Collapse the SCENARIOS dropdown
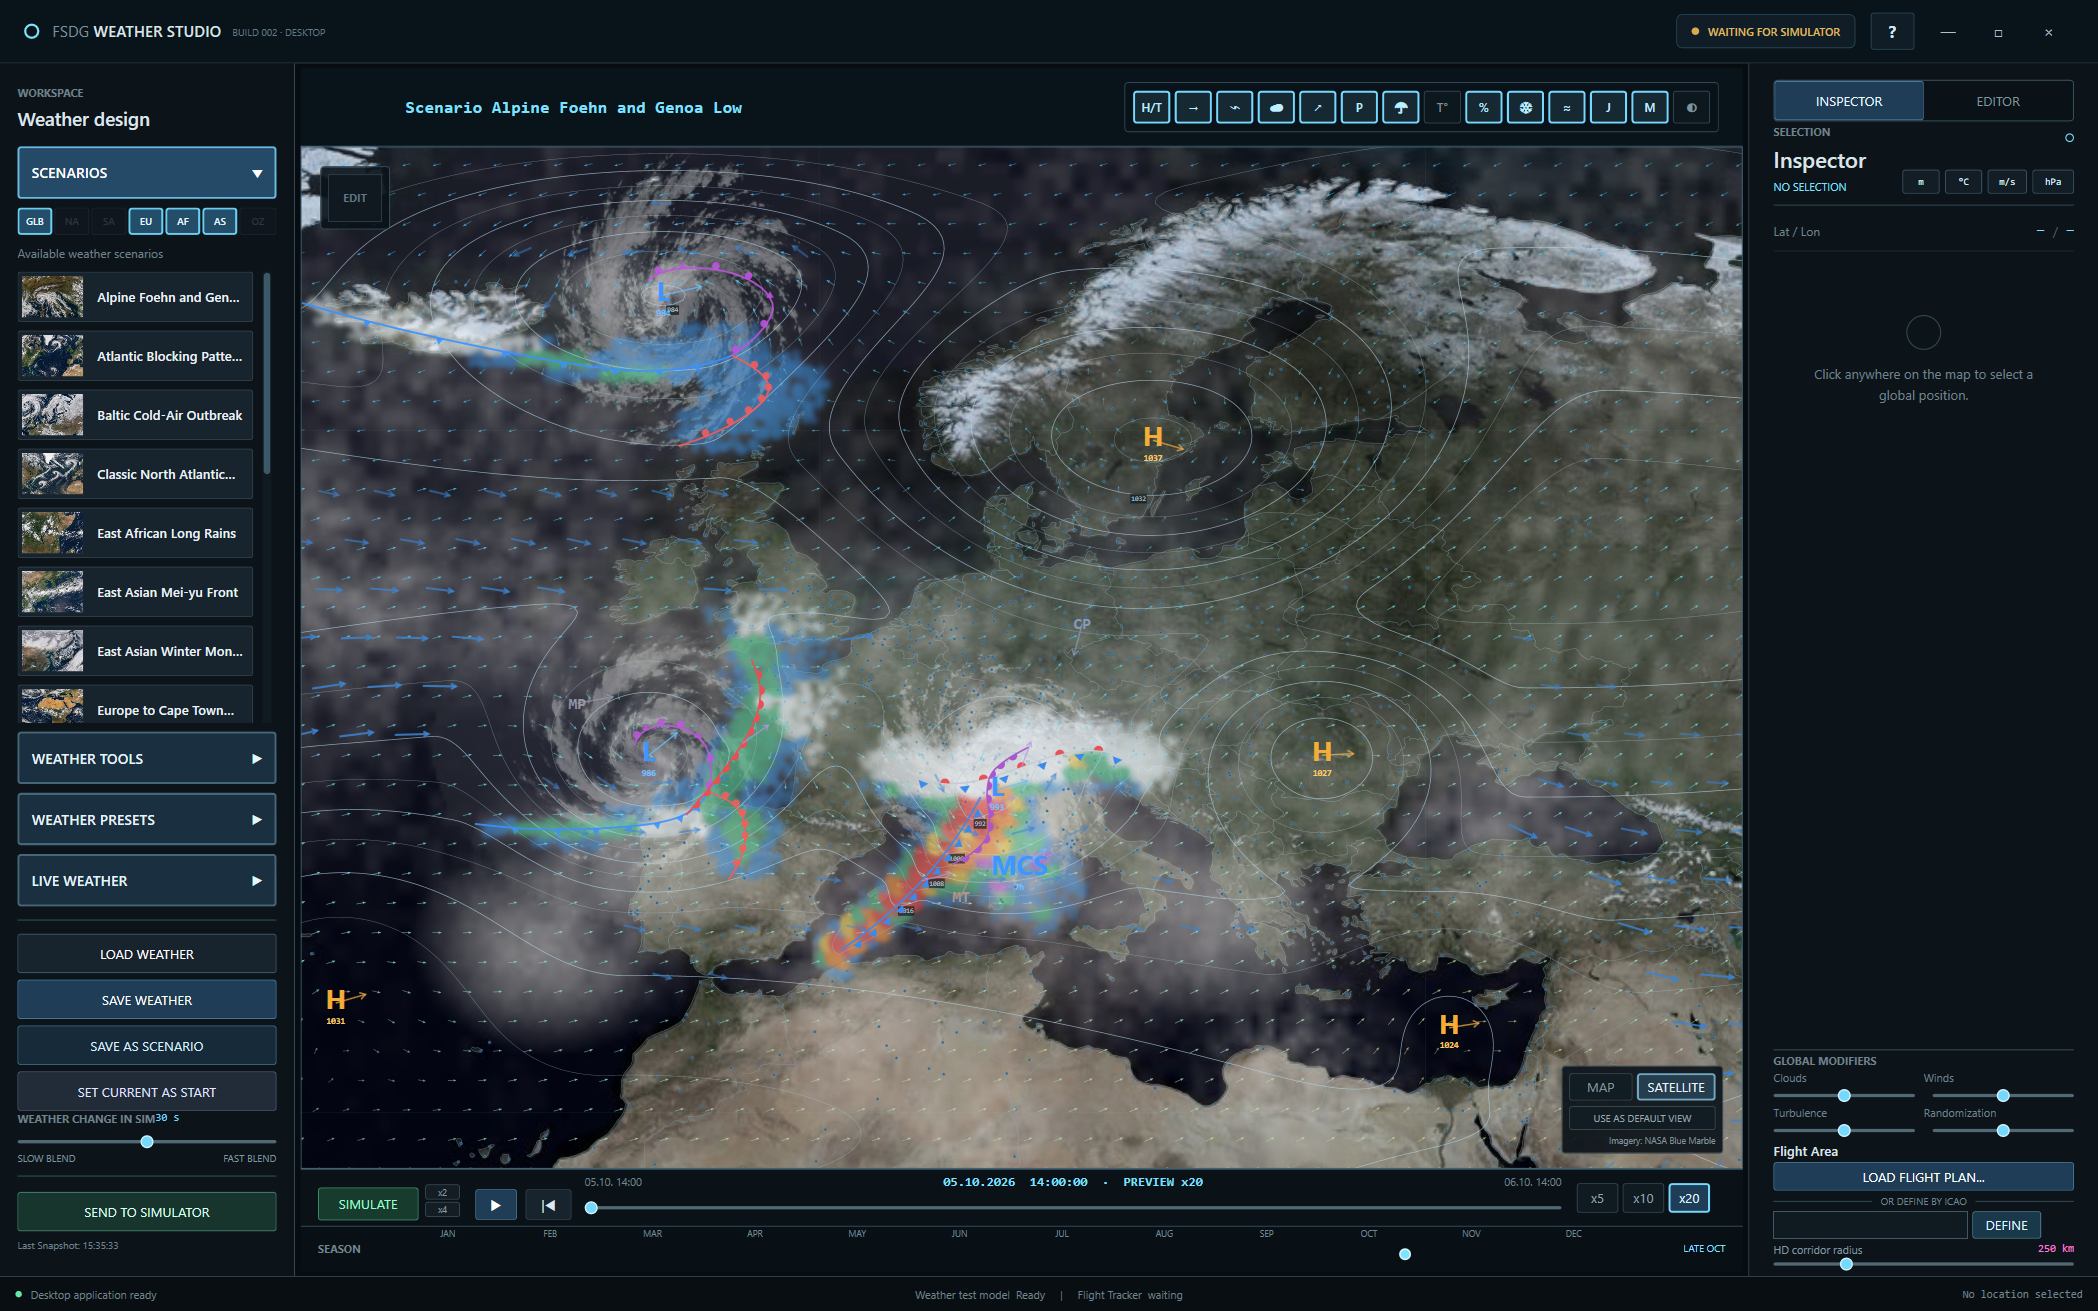Viewport: 2098px width, 1311px height. click(x=147, y=173)
